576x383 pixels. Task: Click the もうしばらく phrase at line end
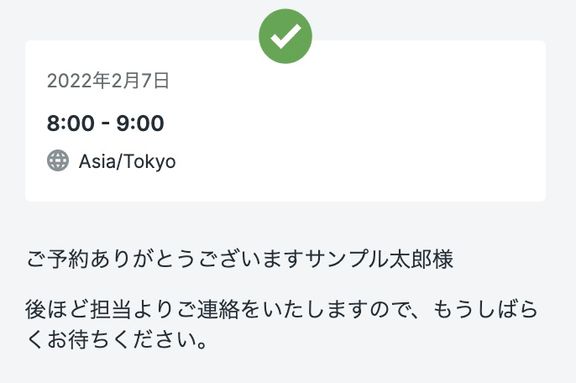486,309
